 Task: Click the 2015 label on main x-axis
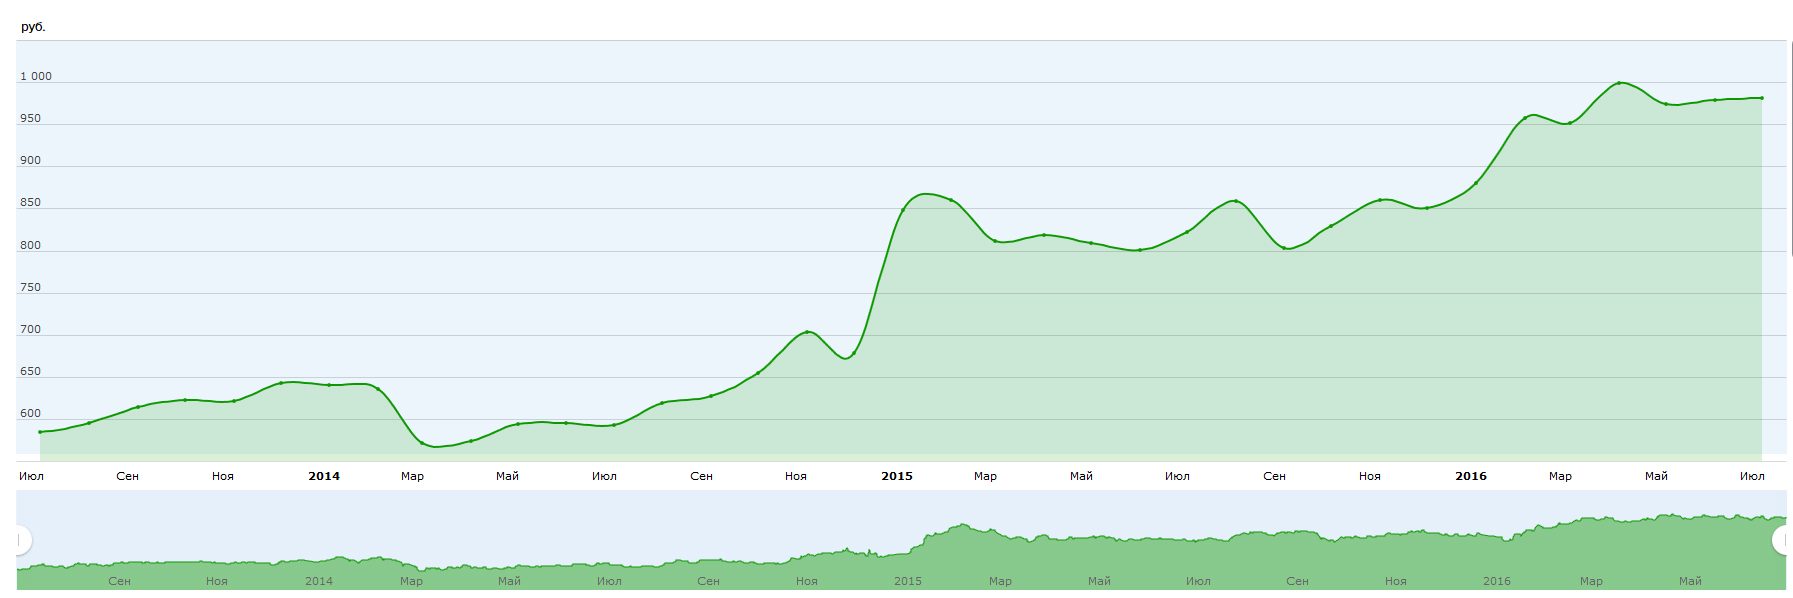point(897,476)
